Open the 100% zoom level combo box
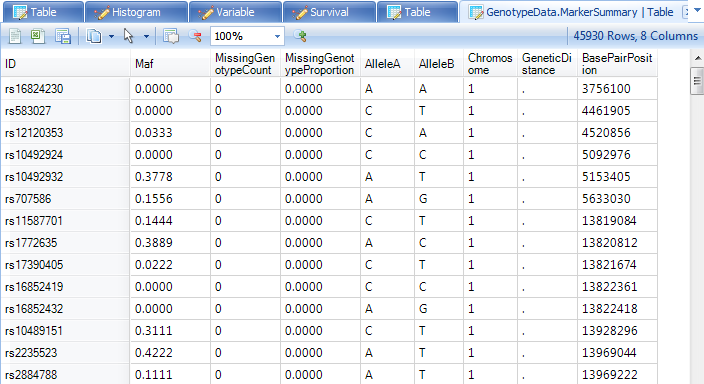This screenshot has width=704, height=384. coord(247,36)
